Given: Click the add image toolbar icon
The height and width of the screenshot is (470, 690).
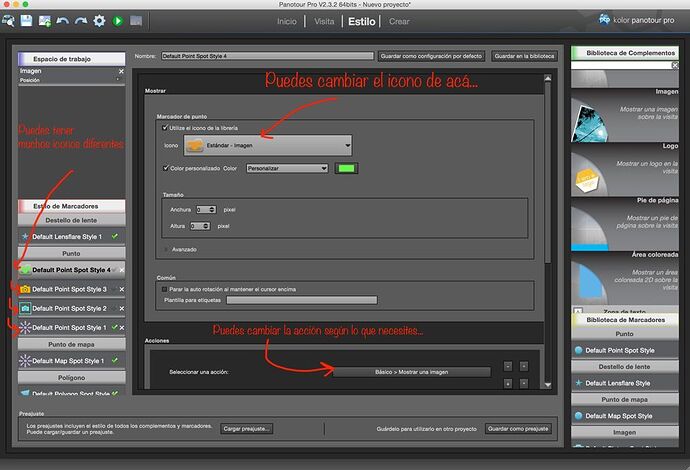Looking at the screenshot, I should 44,21.
